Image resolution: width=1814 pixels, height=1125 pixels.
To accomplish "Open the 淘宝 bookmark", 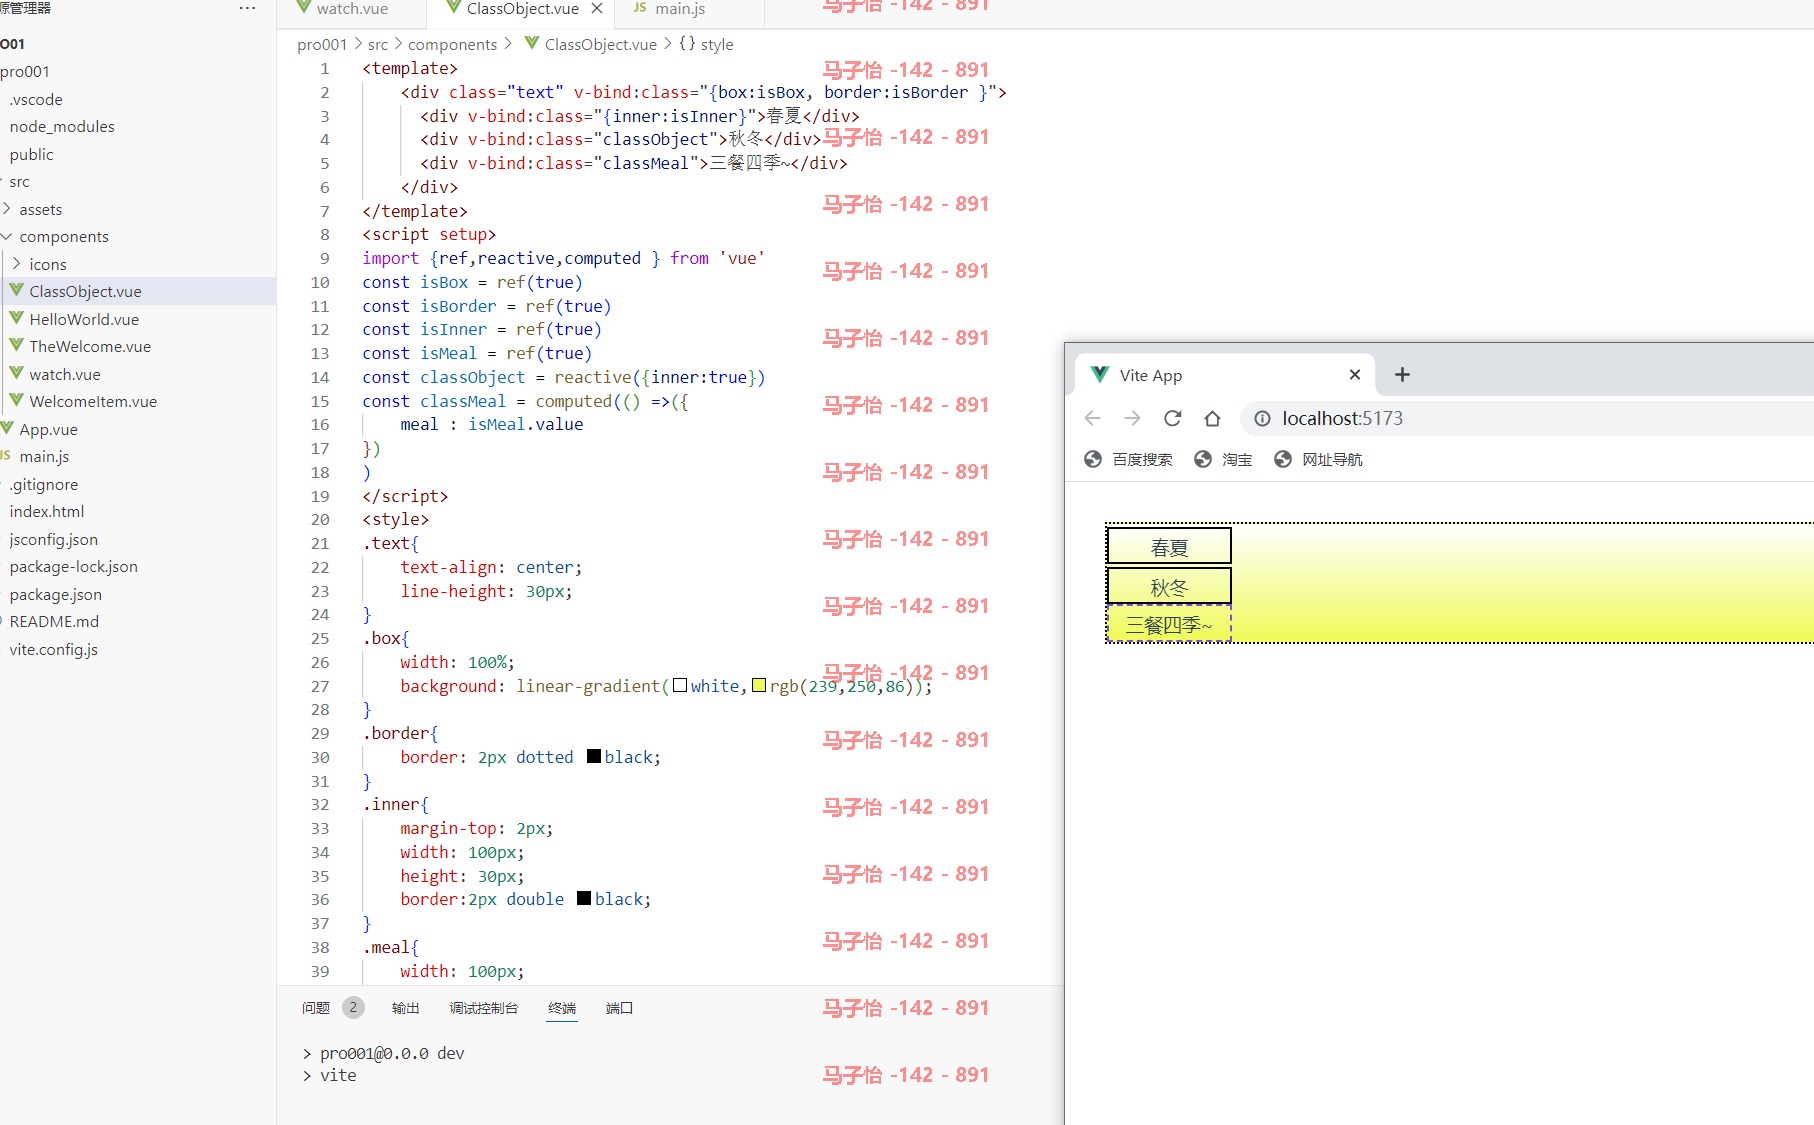I will tap(1223, 459).
